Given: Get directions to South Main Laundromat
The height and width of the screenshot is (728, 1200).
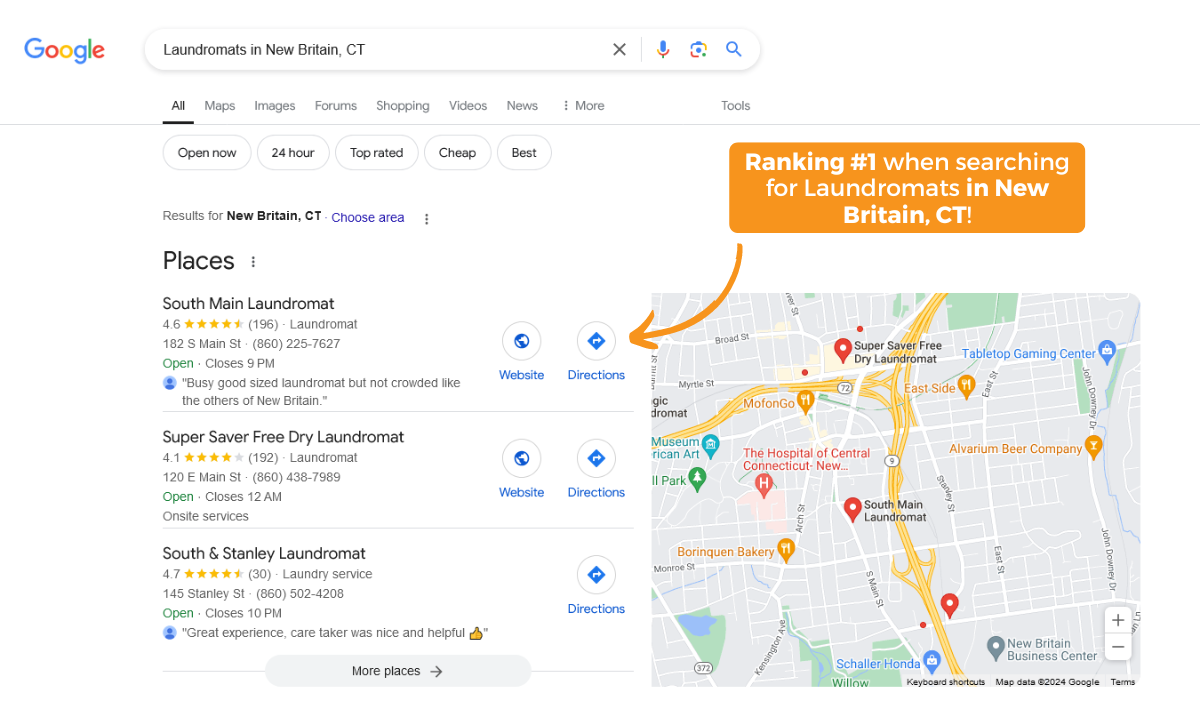Looking at the screenshot, I should pyautogui.click(x=596, y=341).
